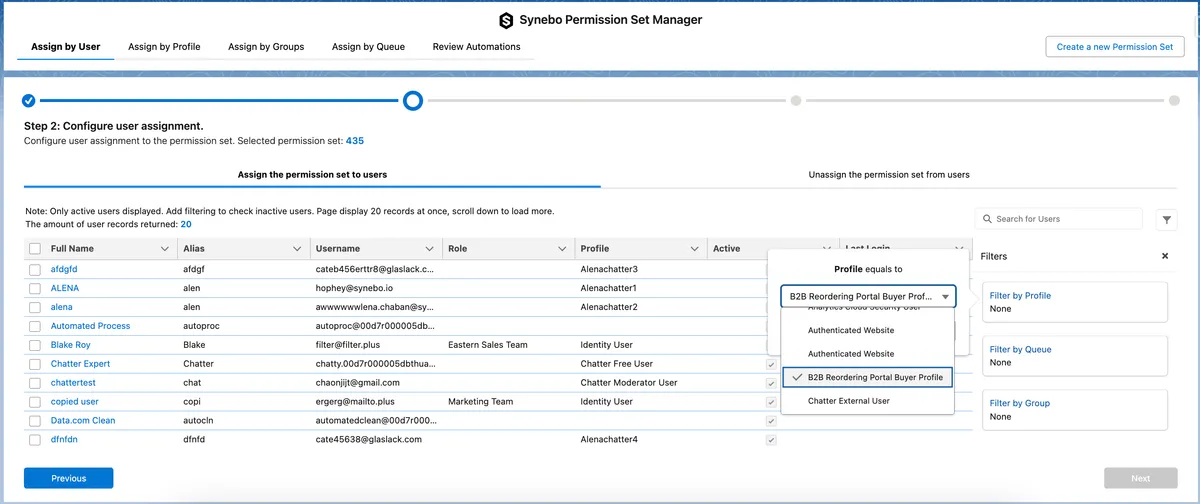Viewport: 1200px width, 504px height.
Task: Select Unassign the permission set from users tab
Action: [x=889, y=175]
